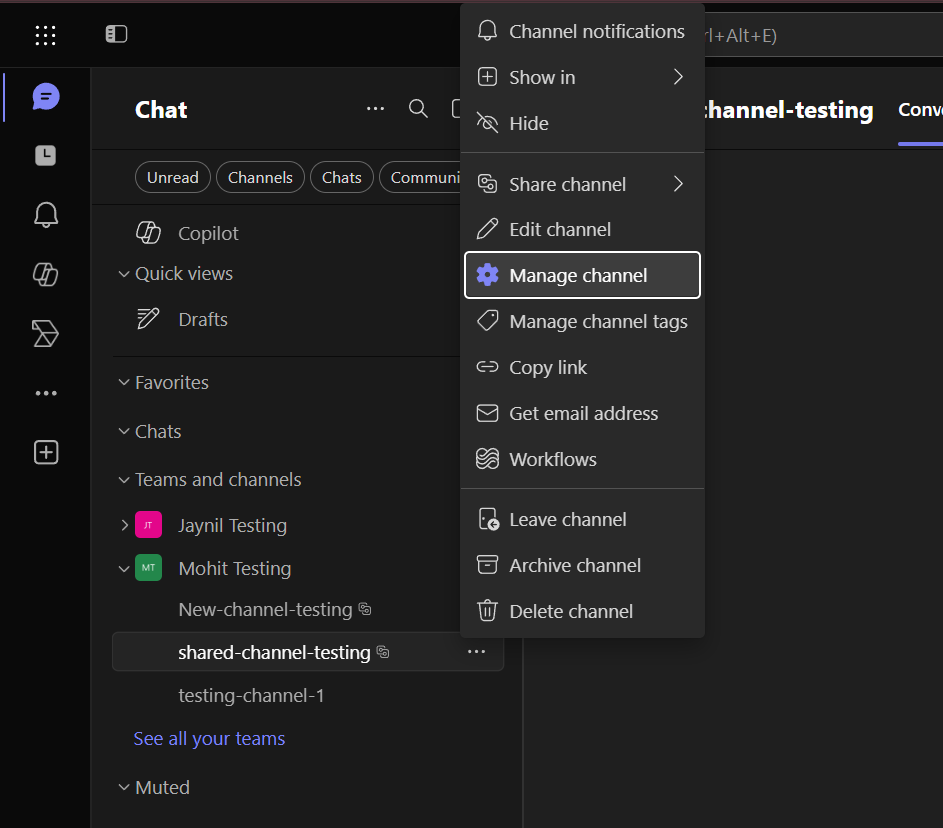Select the Chats filter chip
The width and height of the screenshot is (943, 828).
point(342,177)
